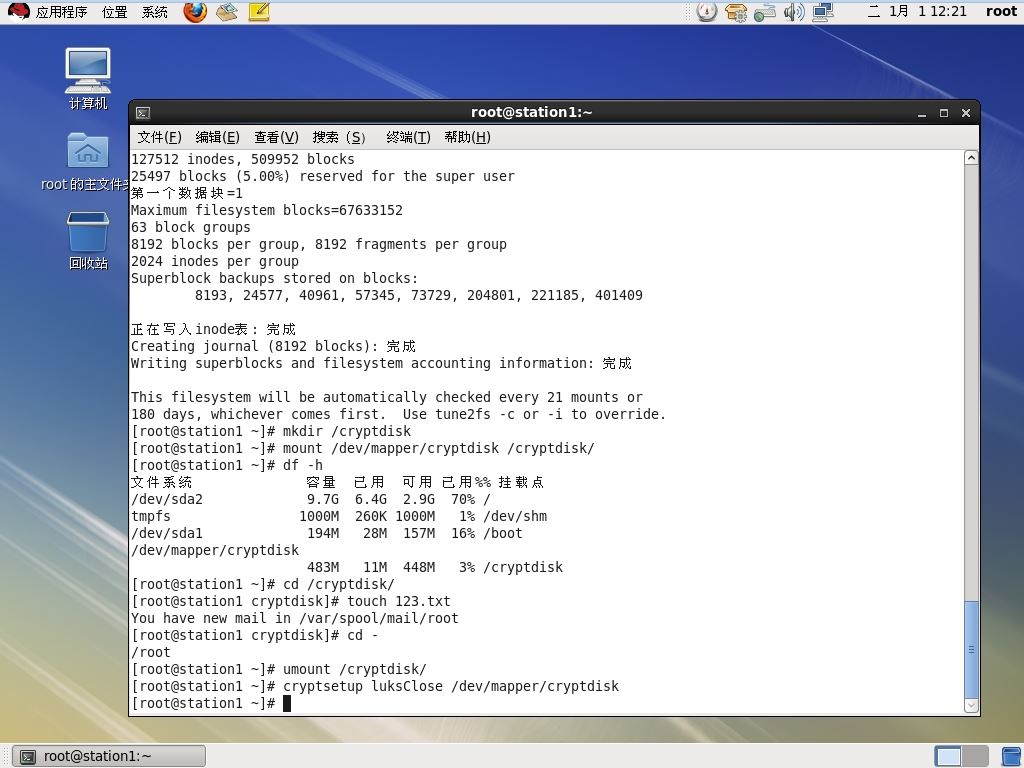
Task: Click the terminal vertical scrollbar thumb
Action: click(971, 649)
